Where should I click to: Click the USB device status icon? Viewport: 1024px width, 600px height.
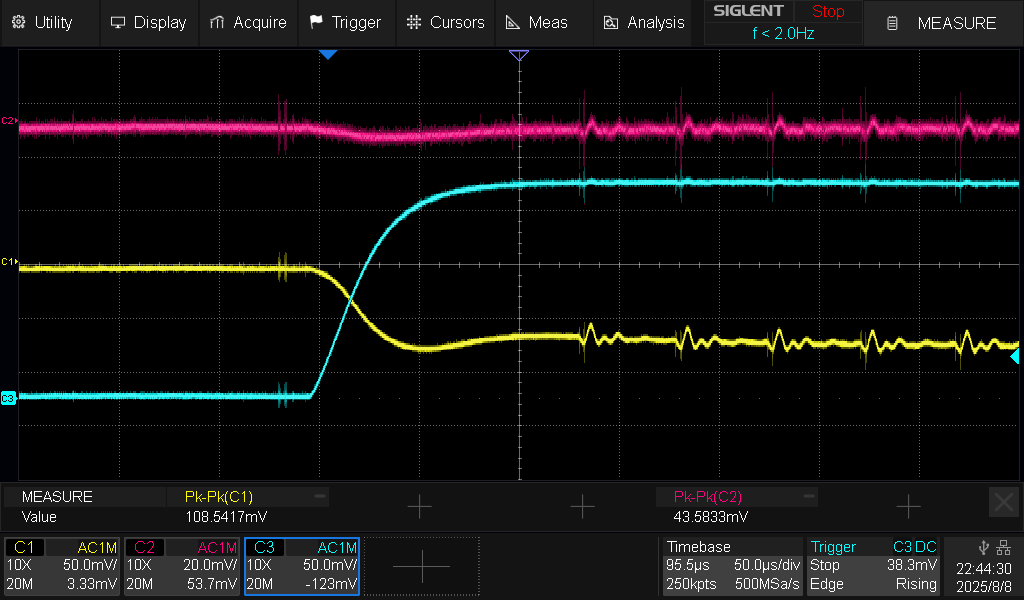(984, 547)
